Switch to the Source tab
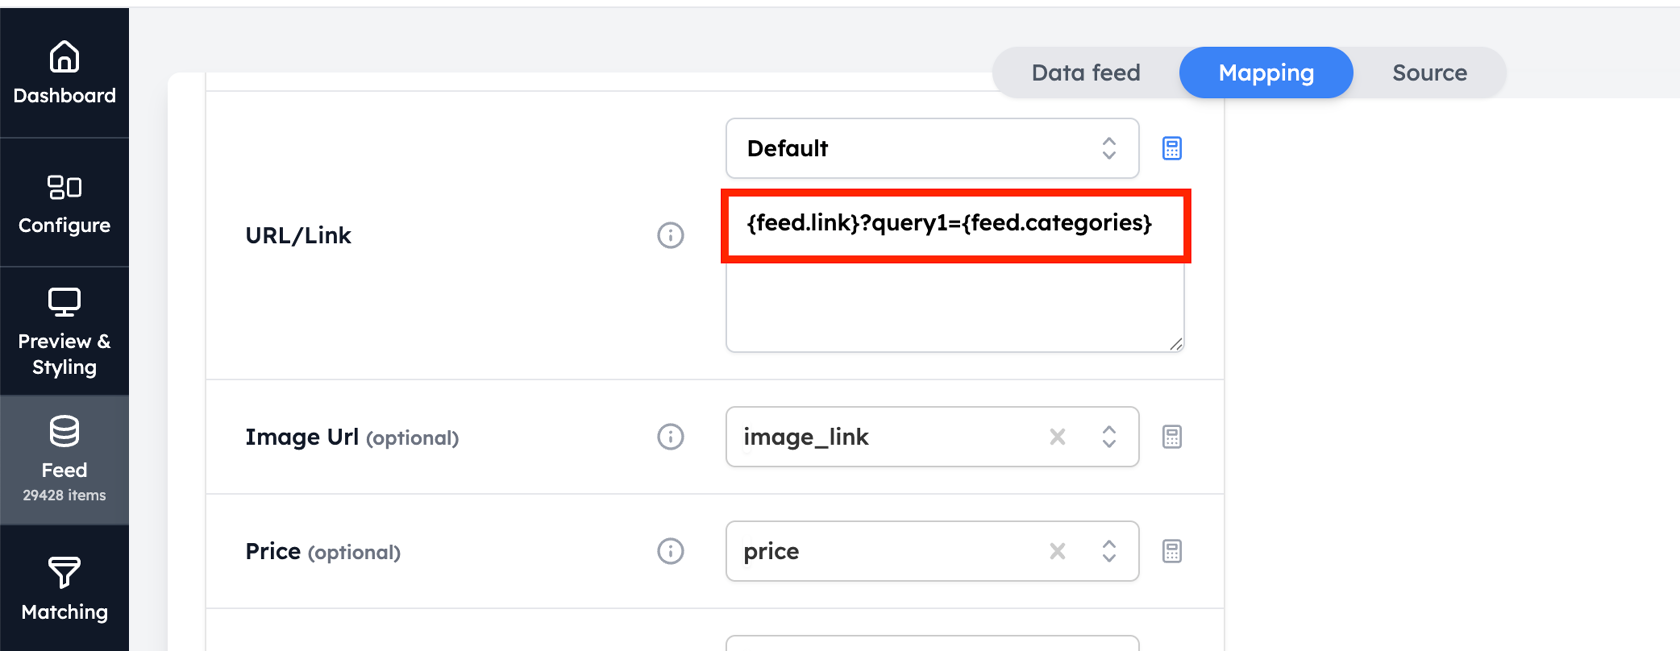The image size is (1680, 651). (1429, 73)
